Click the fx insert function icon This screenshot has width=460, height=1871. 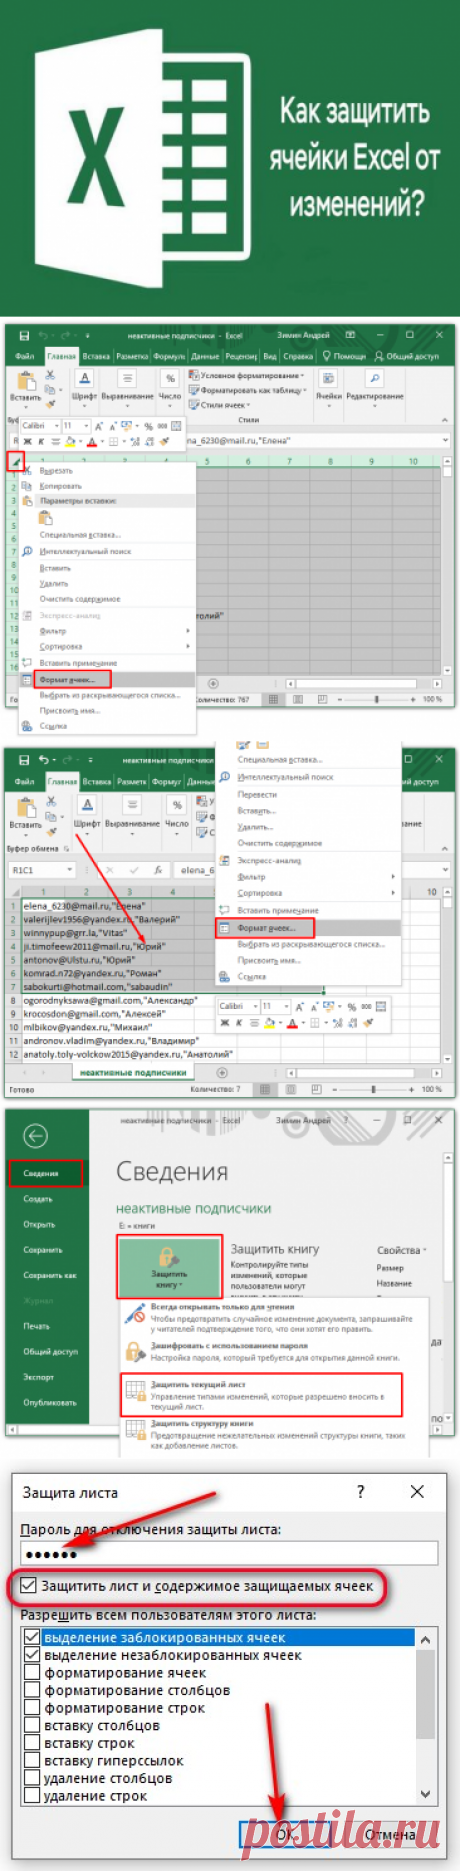click(x=159, y=871)
